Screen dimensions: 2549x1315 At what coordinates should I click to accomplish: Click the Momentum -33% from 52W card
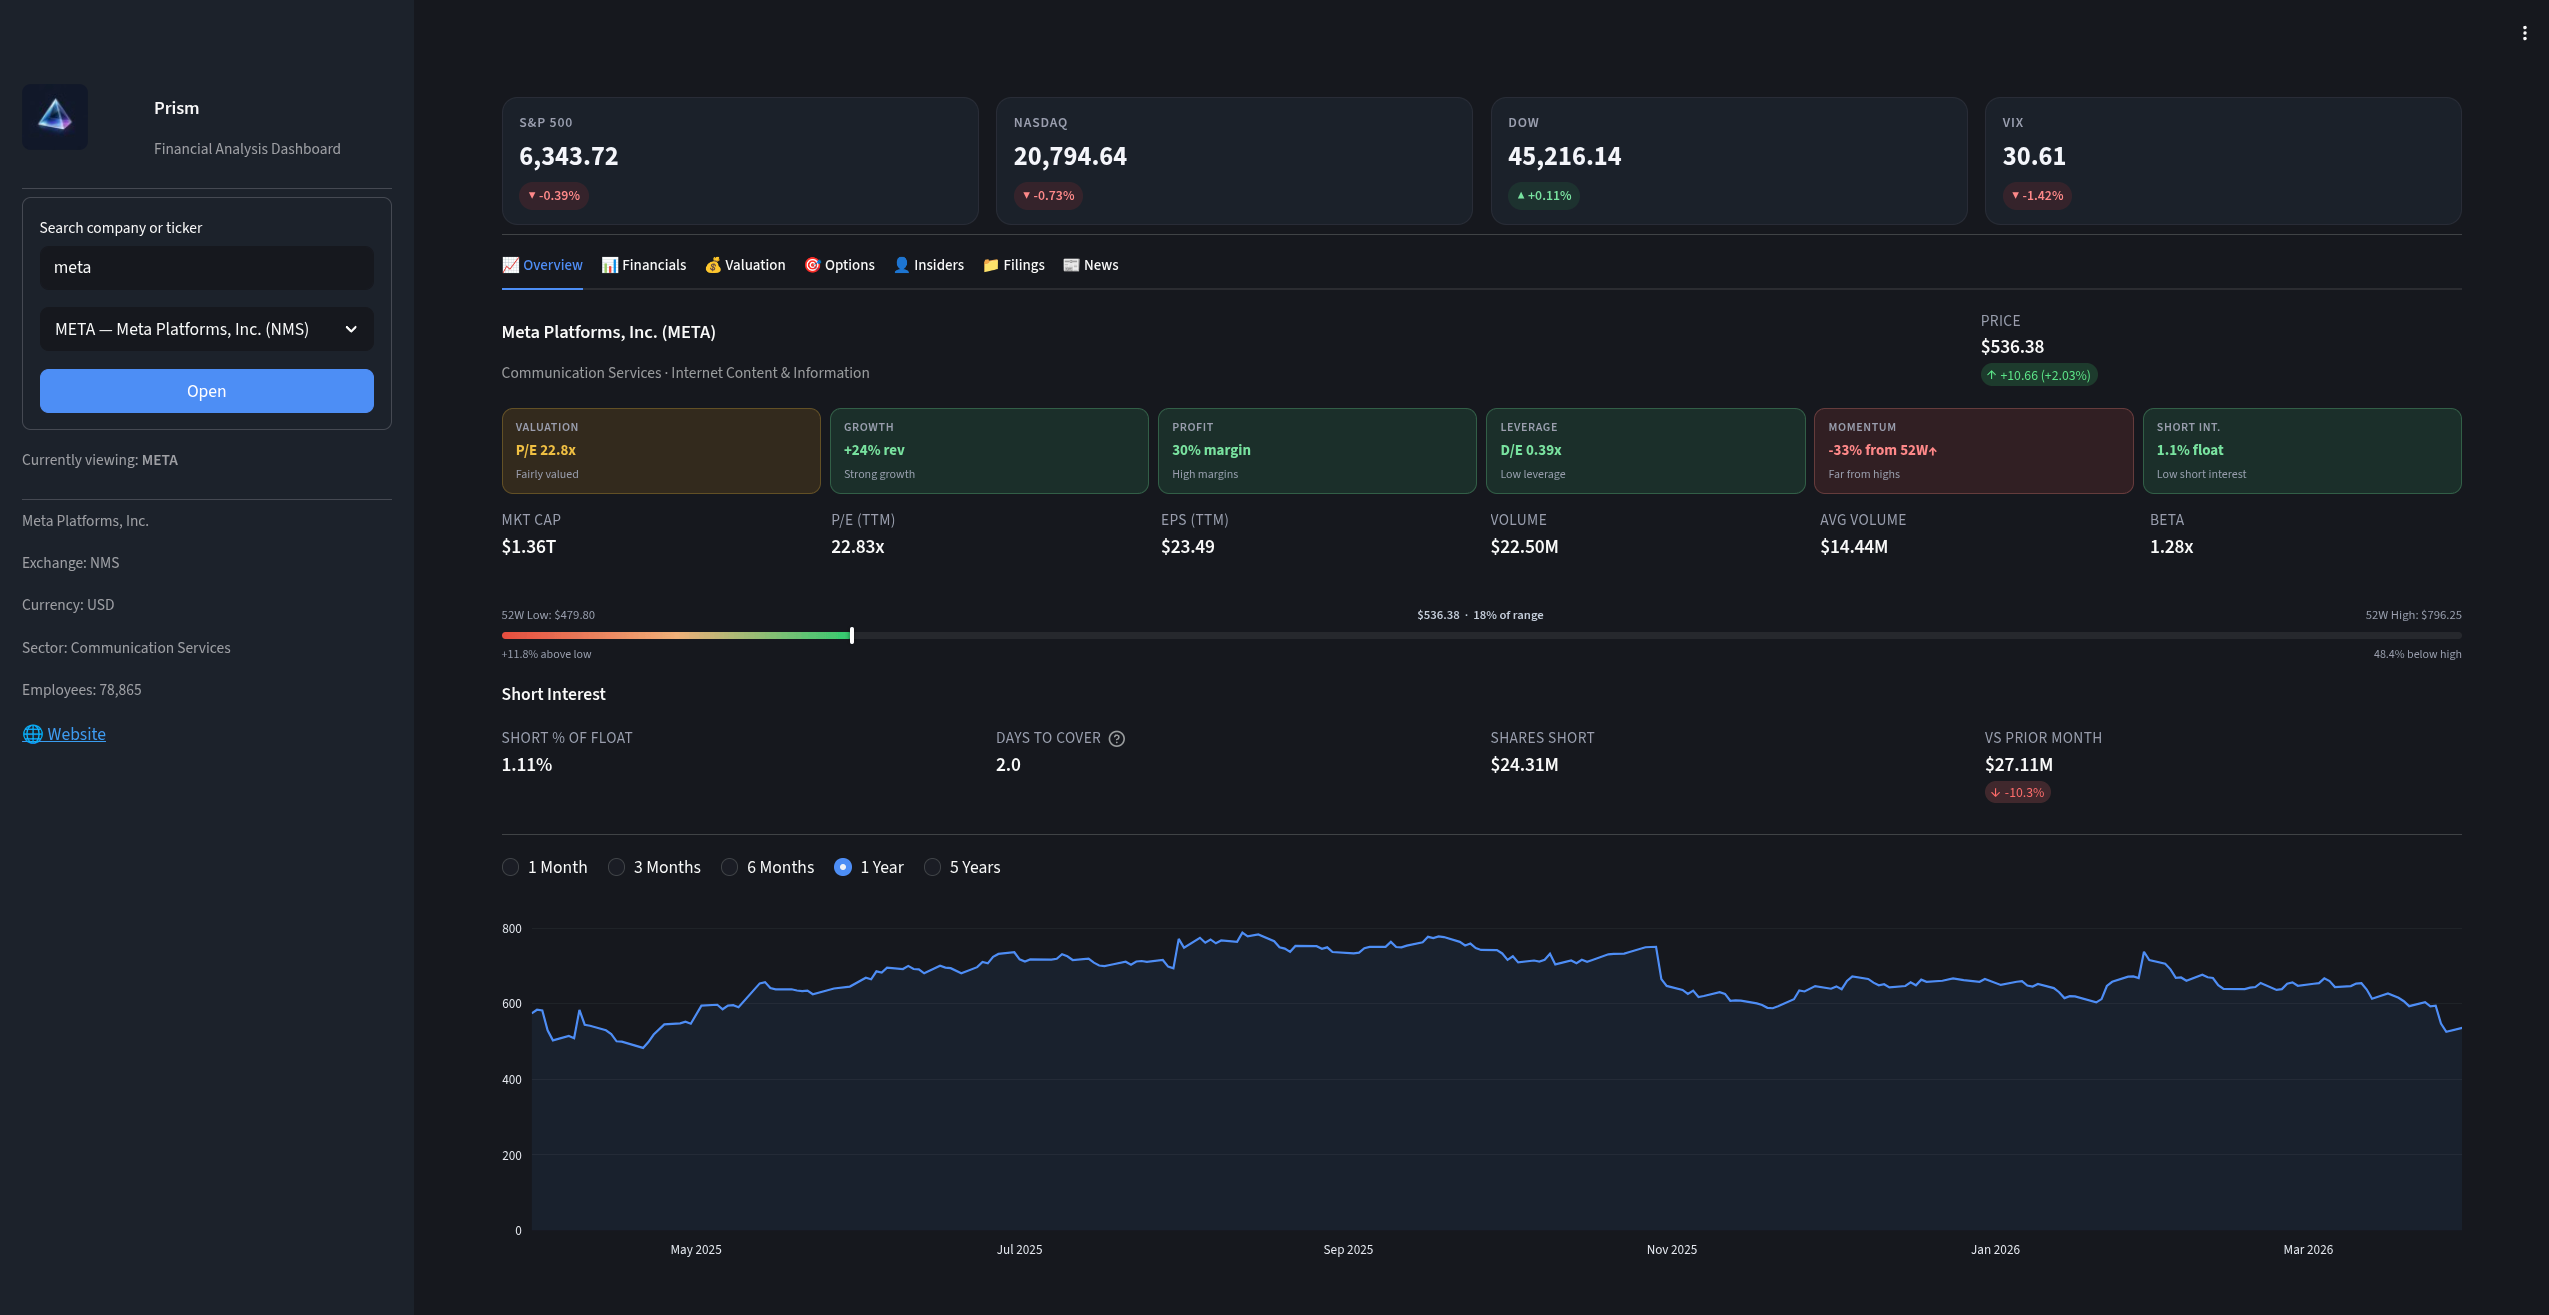click(1974, 451)
